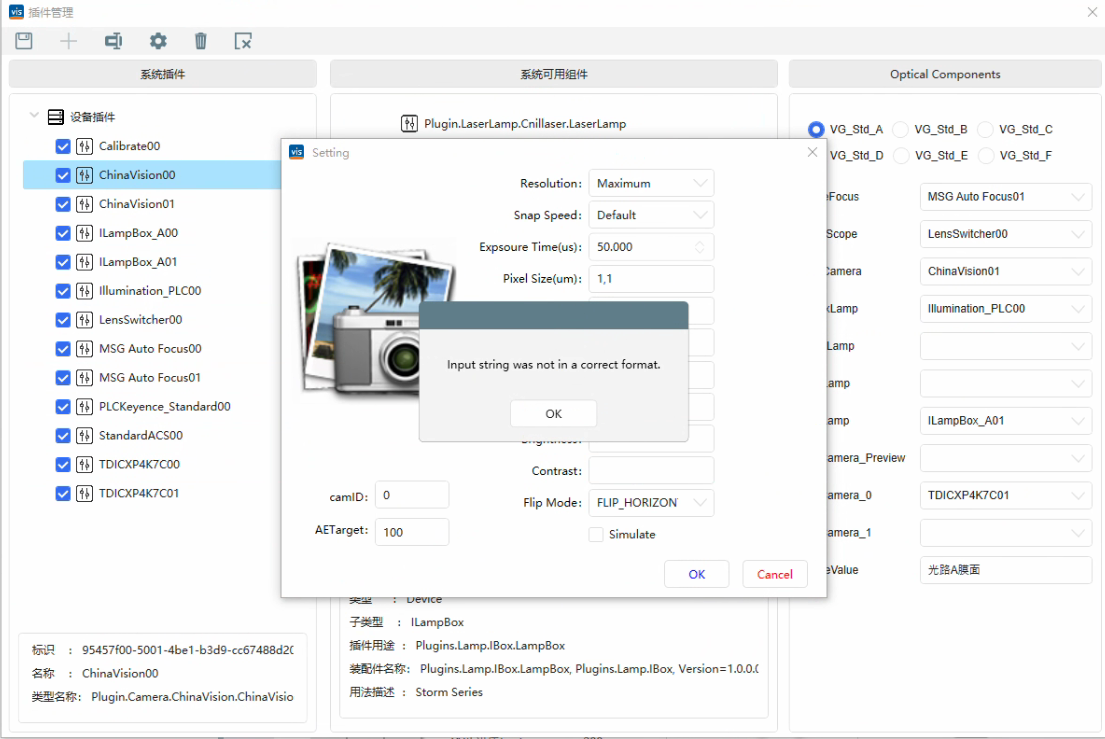The height and width of the screenshot is (739, 1105).
Task: Click the plugin icon beside StandardACS00
Action: click(x=85, y=435)
